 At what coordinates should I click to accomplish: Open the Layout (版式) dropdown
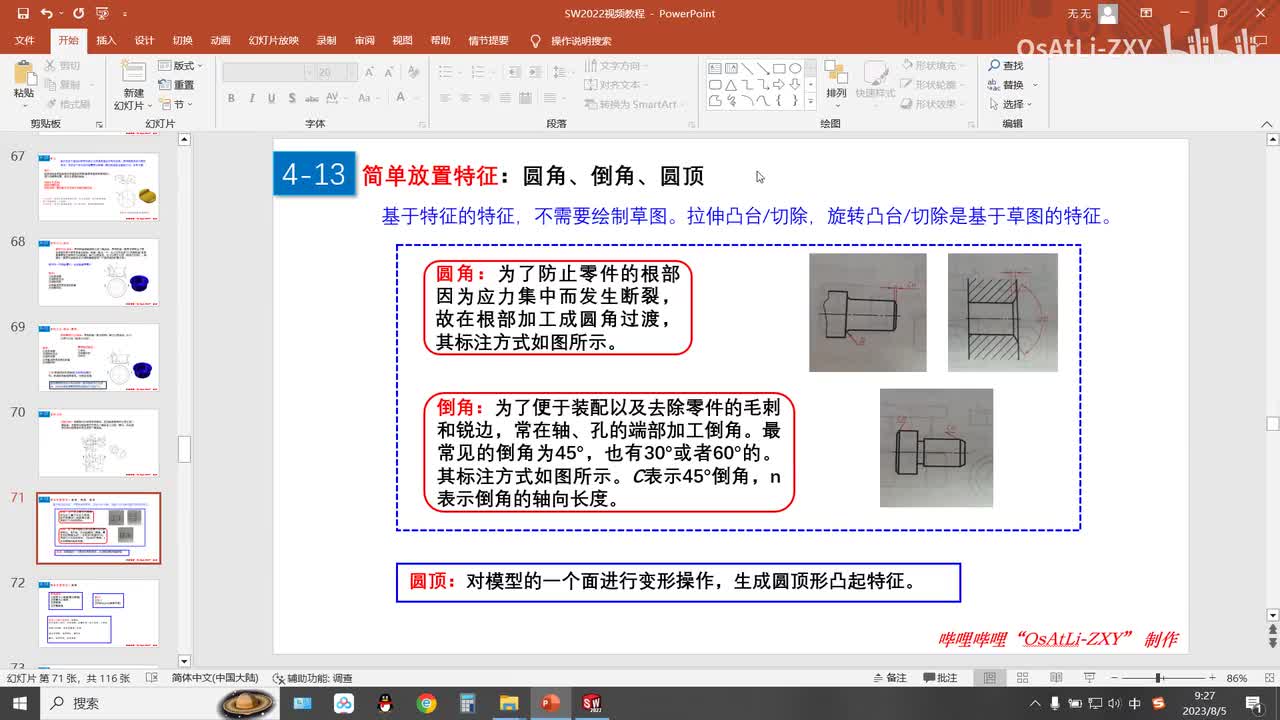(x=179, y=66)
